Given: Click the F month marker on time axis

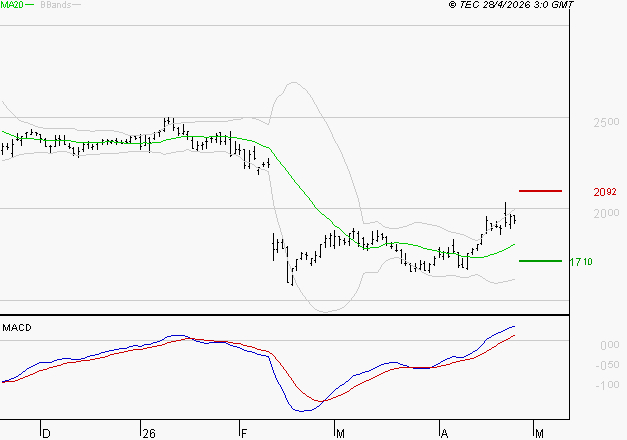Looking at the screenshot, I should point(244,434).
